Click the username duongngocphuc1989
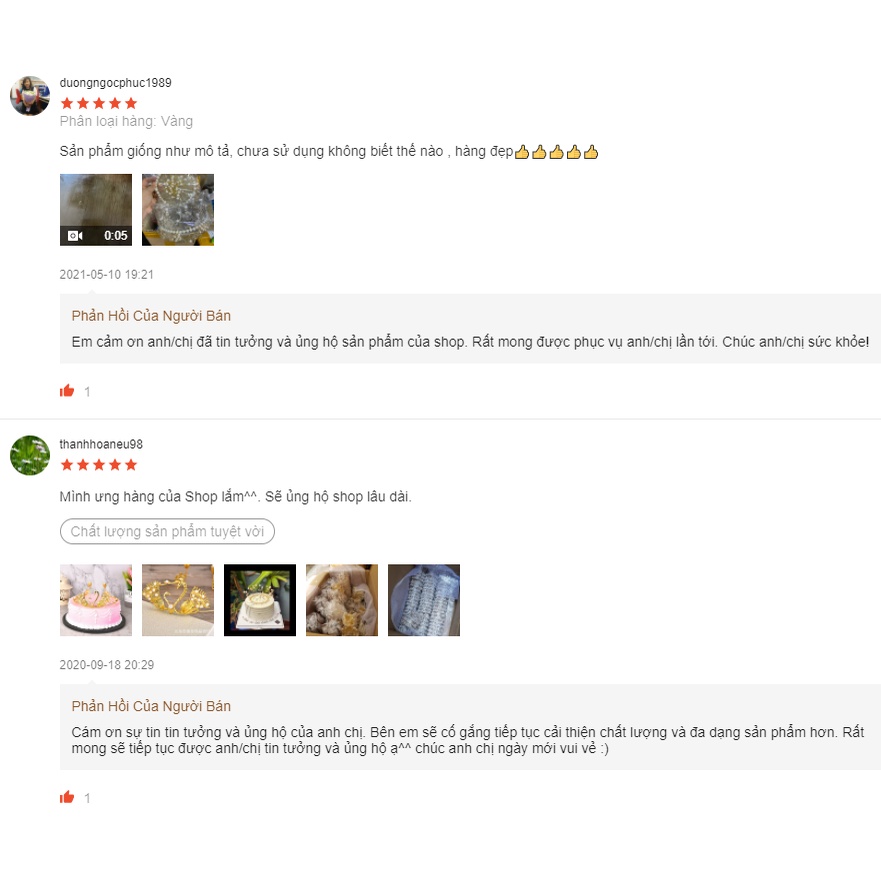 115,83
